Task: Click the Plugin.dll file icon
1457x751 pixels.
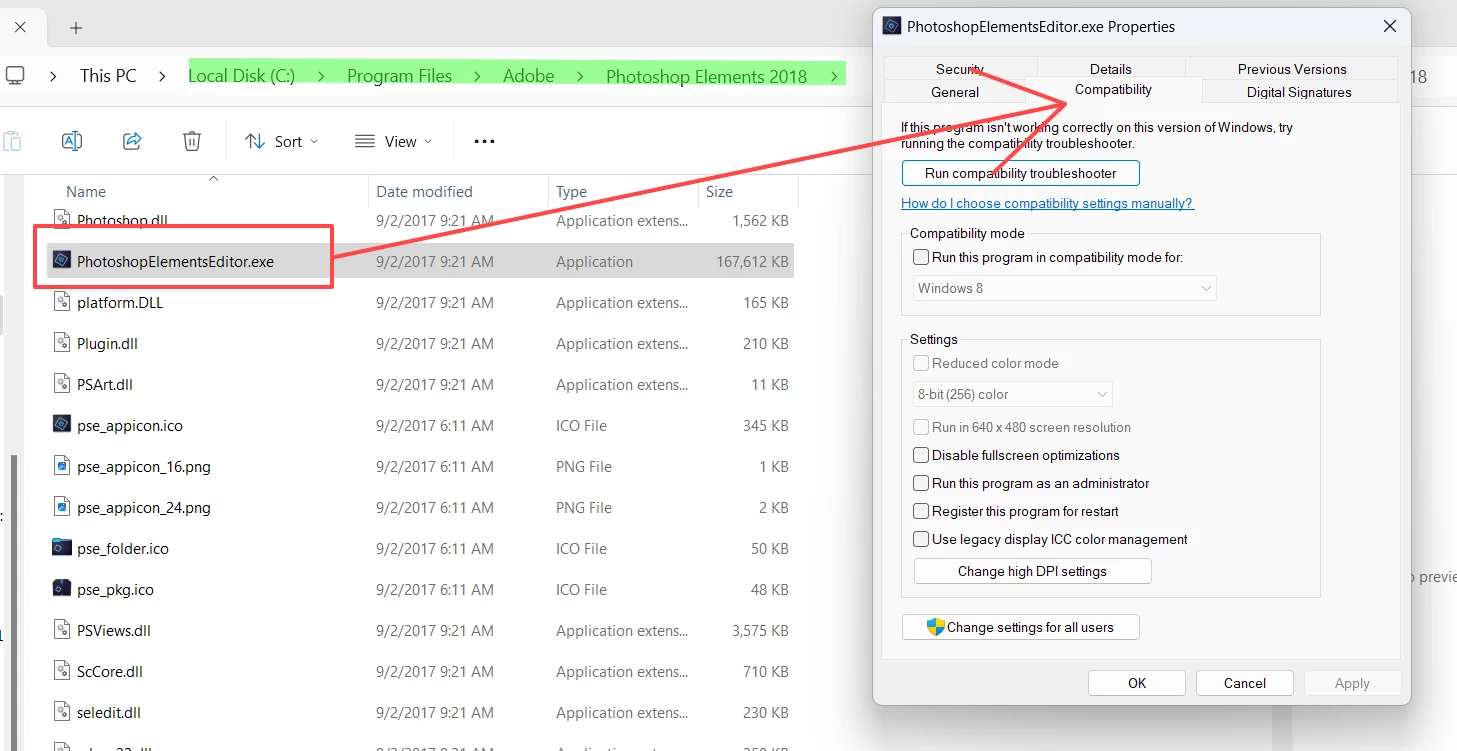Action: [x=62, y=343]
